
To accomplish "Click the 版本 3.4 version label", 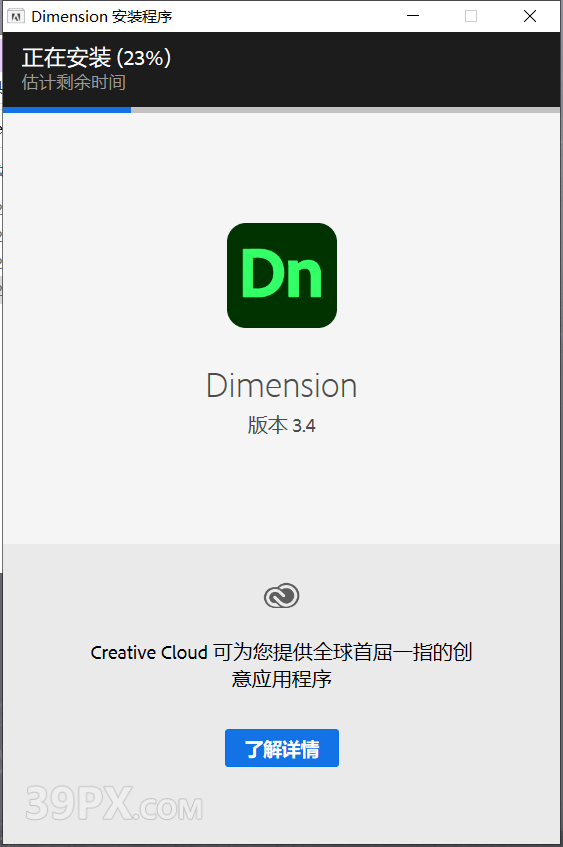I will click(x=282, y=426).
